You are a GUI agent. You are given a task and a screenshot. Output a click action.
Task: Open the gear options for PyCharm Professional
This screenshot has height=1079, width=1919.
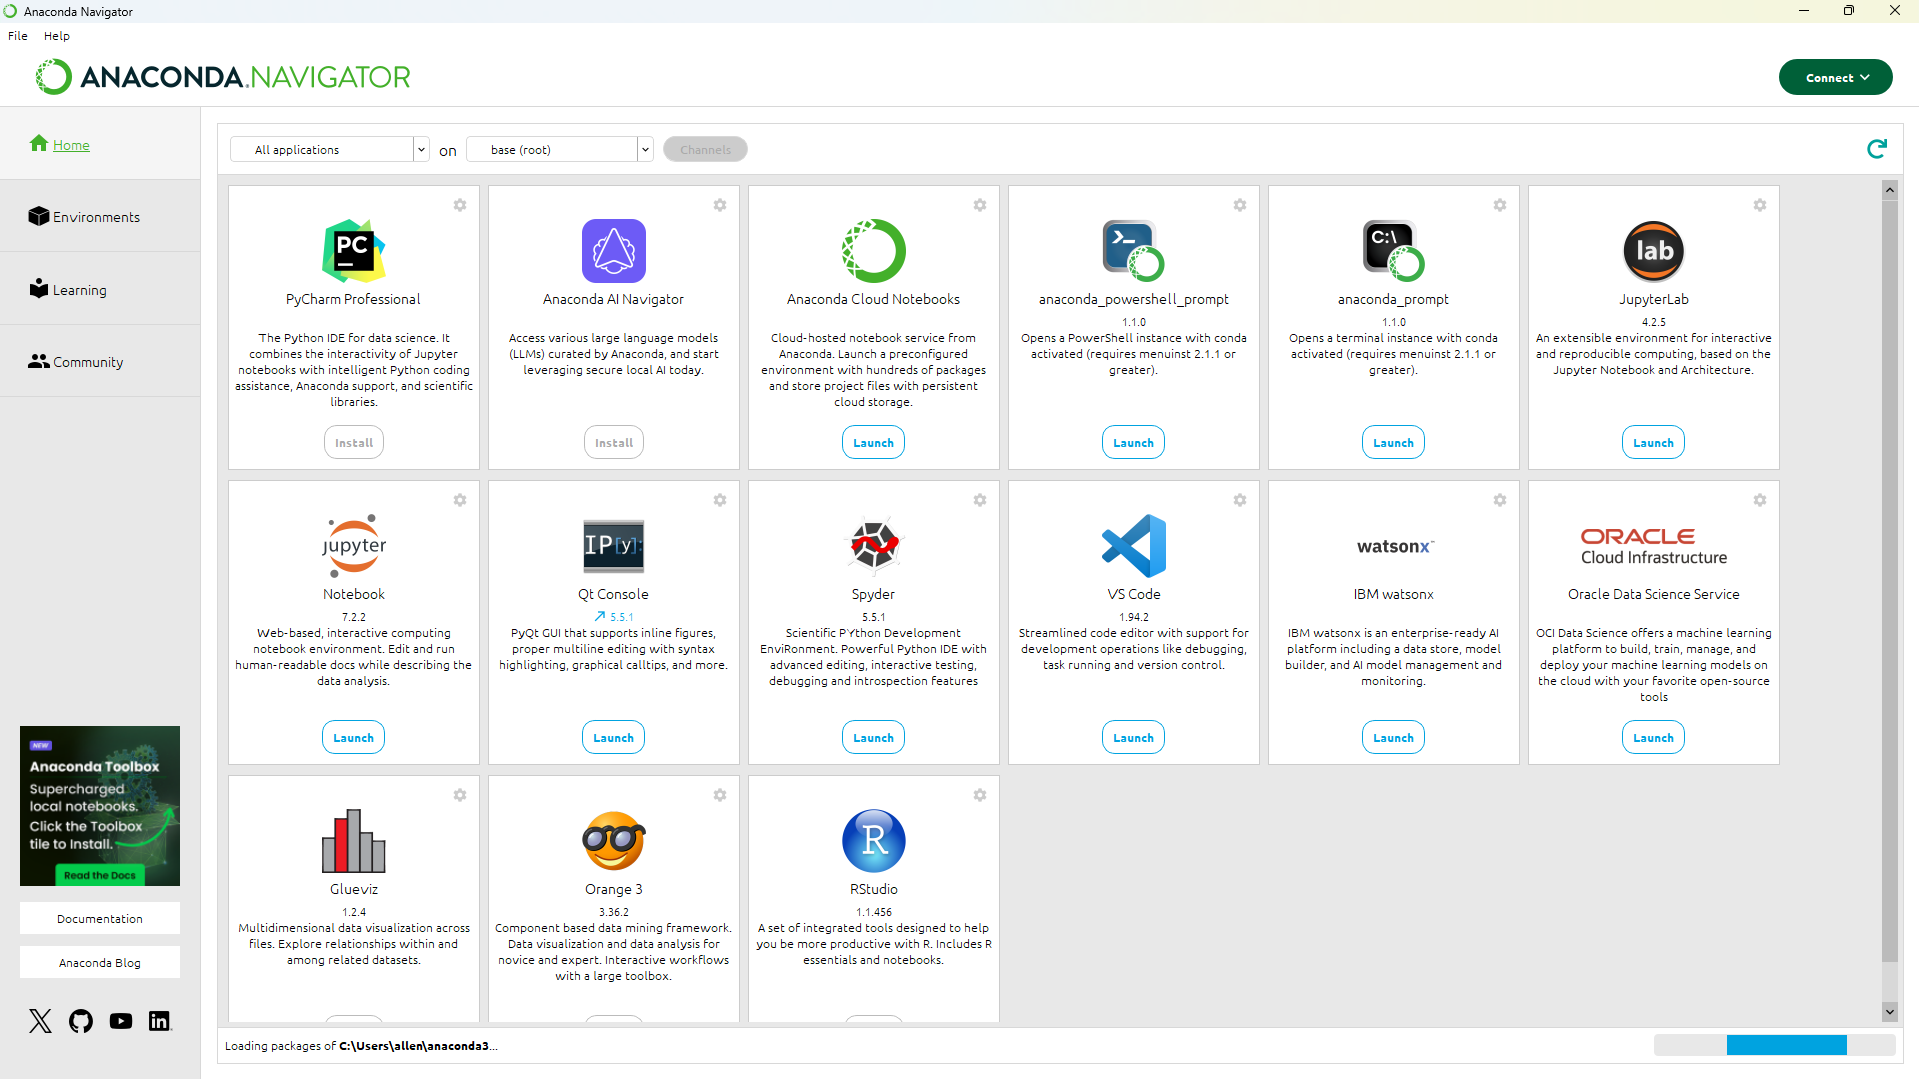(460, 205)
